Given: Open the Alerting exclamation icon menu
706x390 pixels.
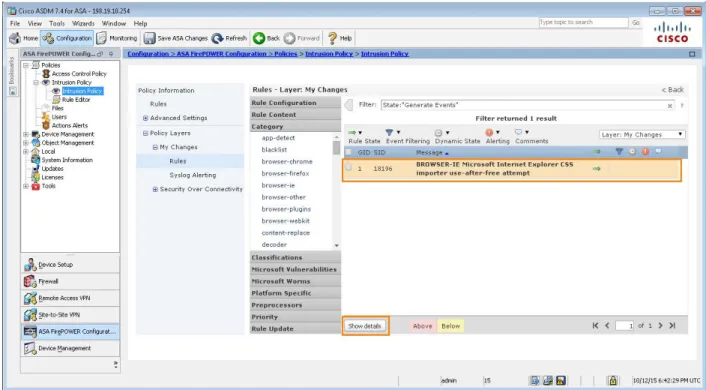Looking at the screenshot, I should (x=492, y=132).
